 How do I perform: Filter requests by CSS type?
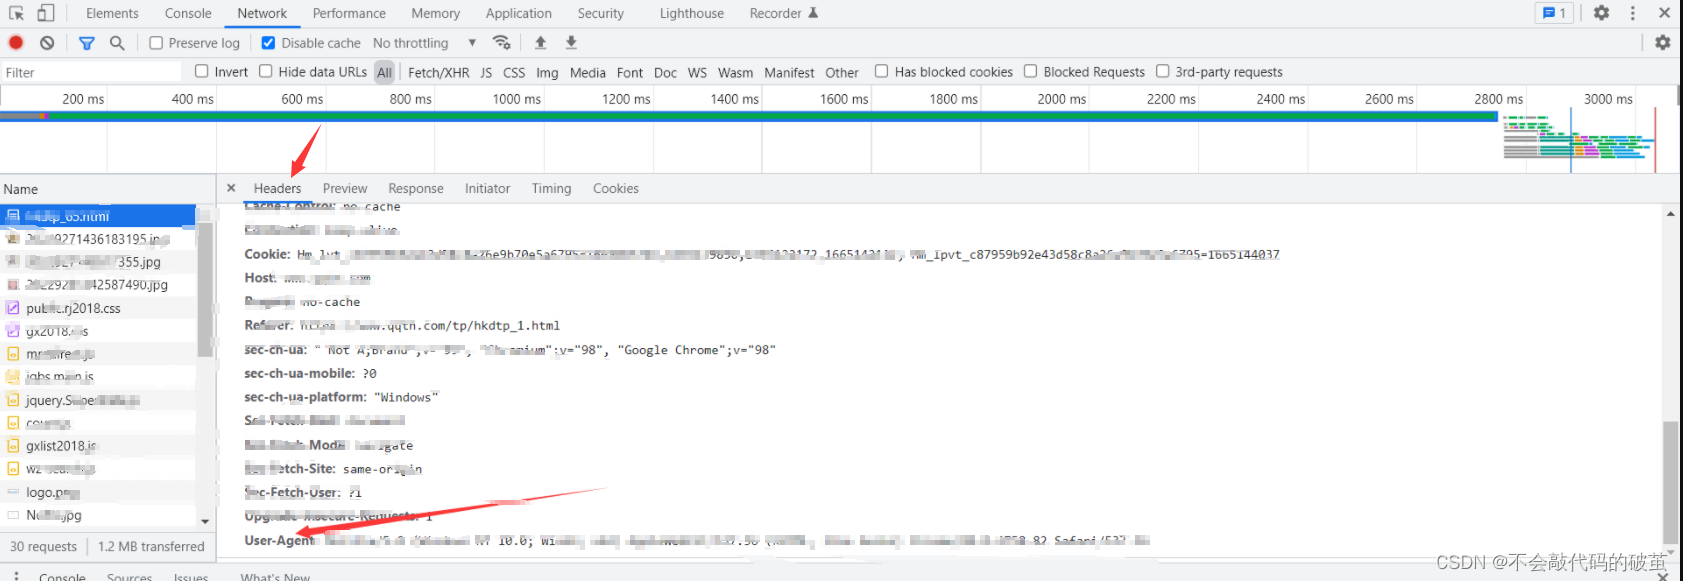[514, 72]
